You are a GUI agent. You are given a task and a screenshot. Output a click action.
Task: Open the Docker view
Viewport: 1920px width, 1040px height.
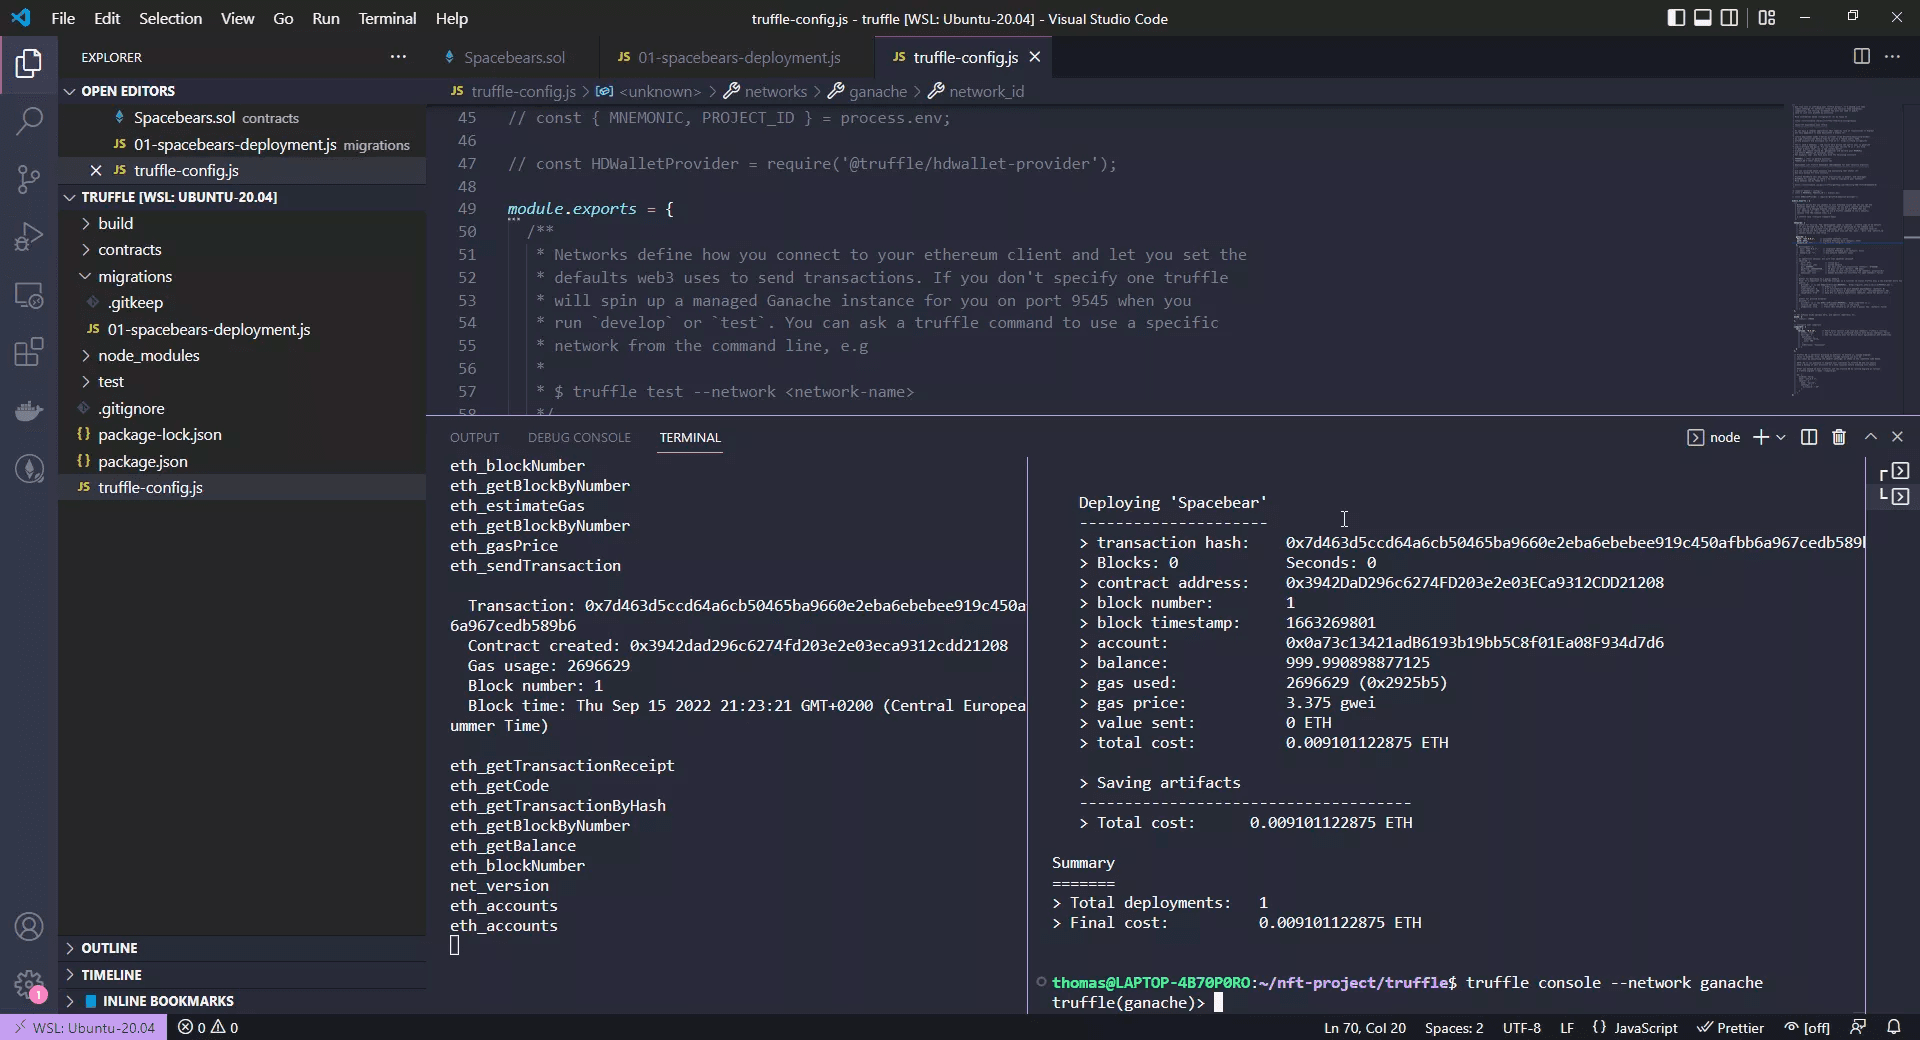[29, 410]
